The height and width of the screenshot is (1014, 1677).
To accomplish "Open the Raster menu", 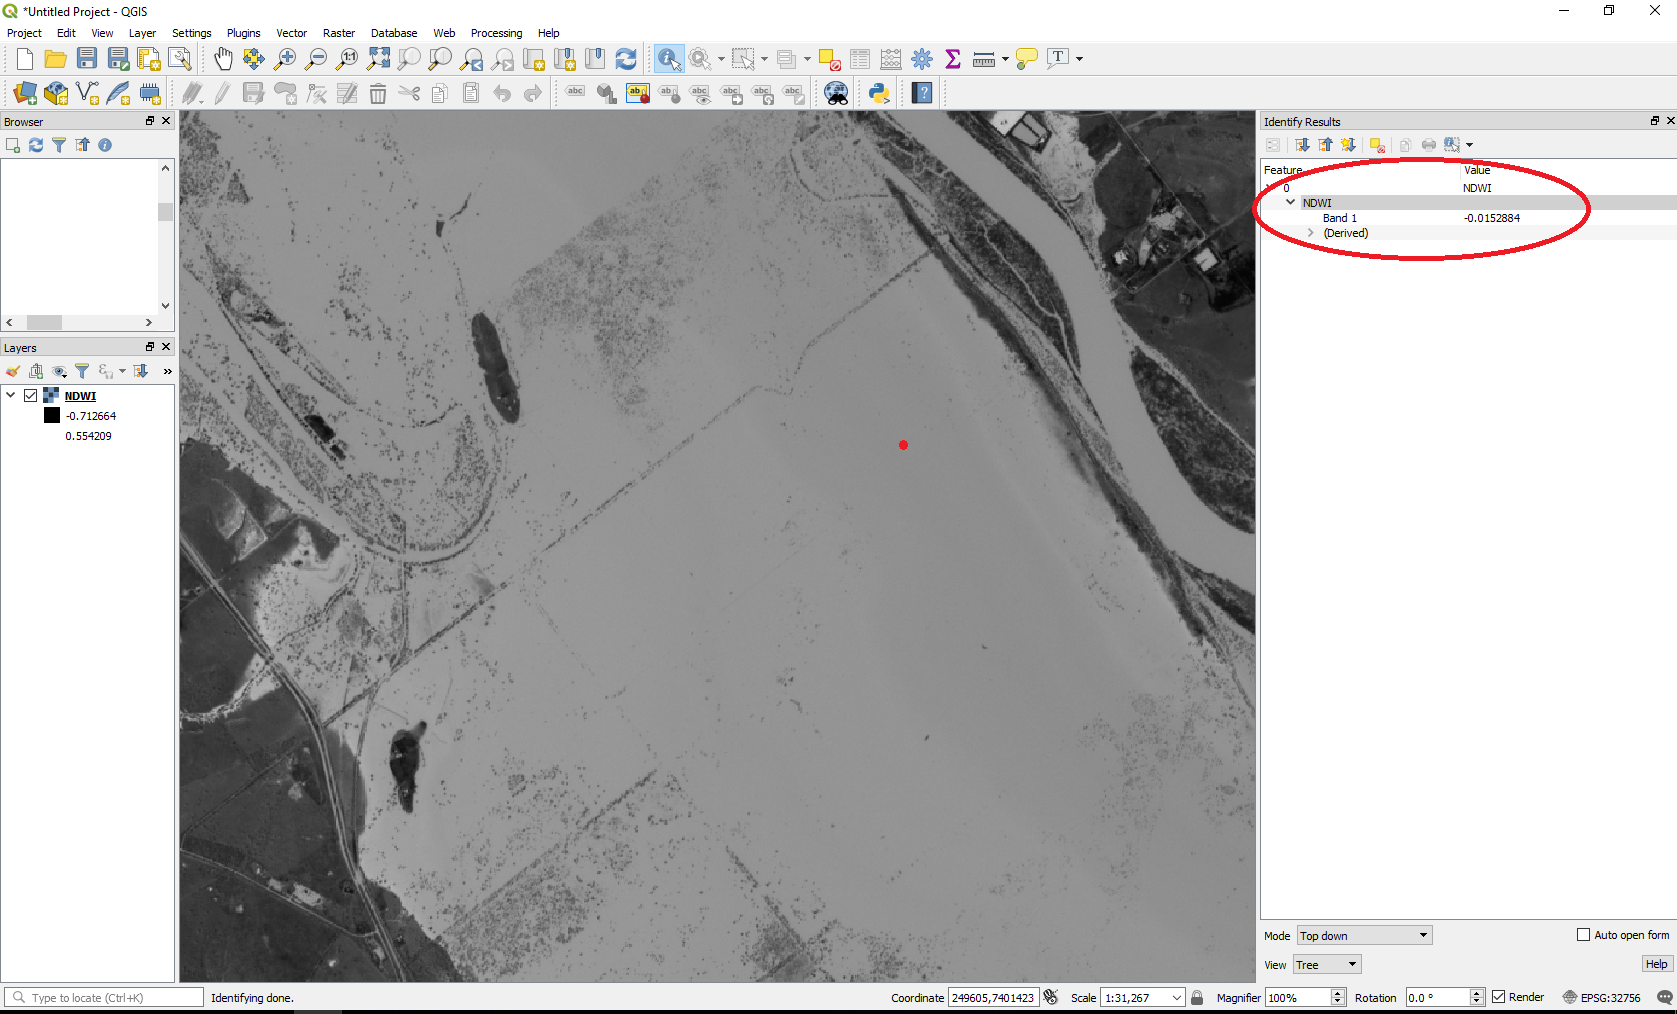I will pos(338,33).
